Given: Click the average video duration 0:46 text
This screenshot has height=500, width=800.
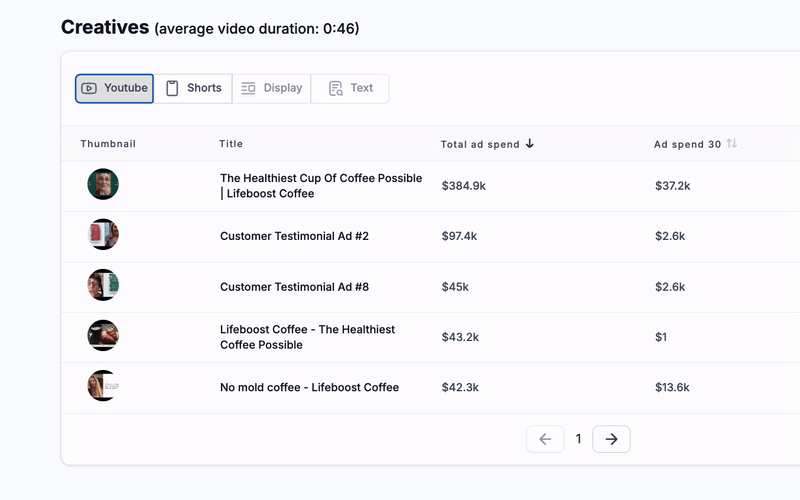Looking at the screenshot, I should pos(257,29).
